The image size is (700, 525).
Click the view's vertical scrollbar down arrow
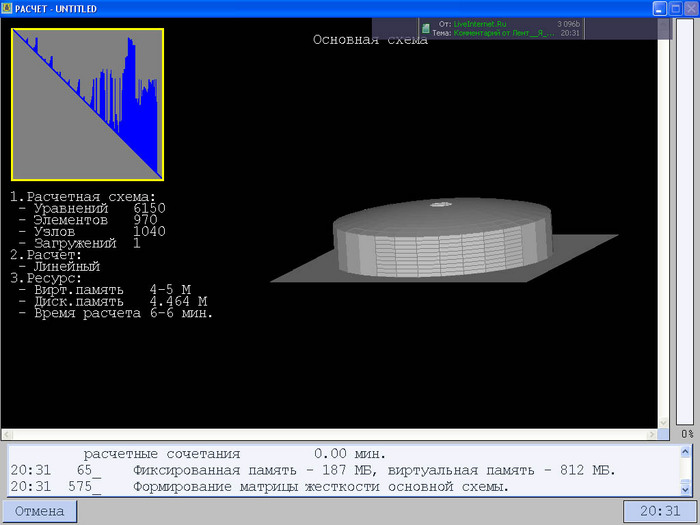tap(663, 422)
